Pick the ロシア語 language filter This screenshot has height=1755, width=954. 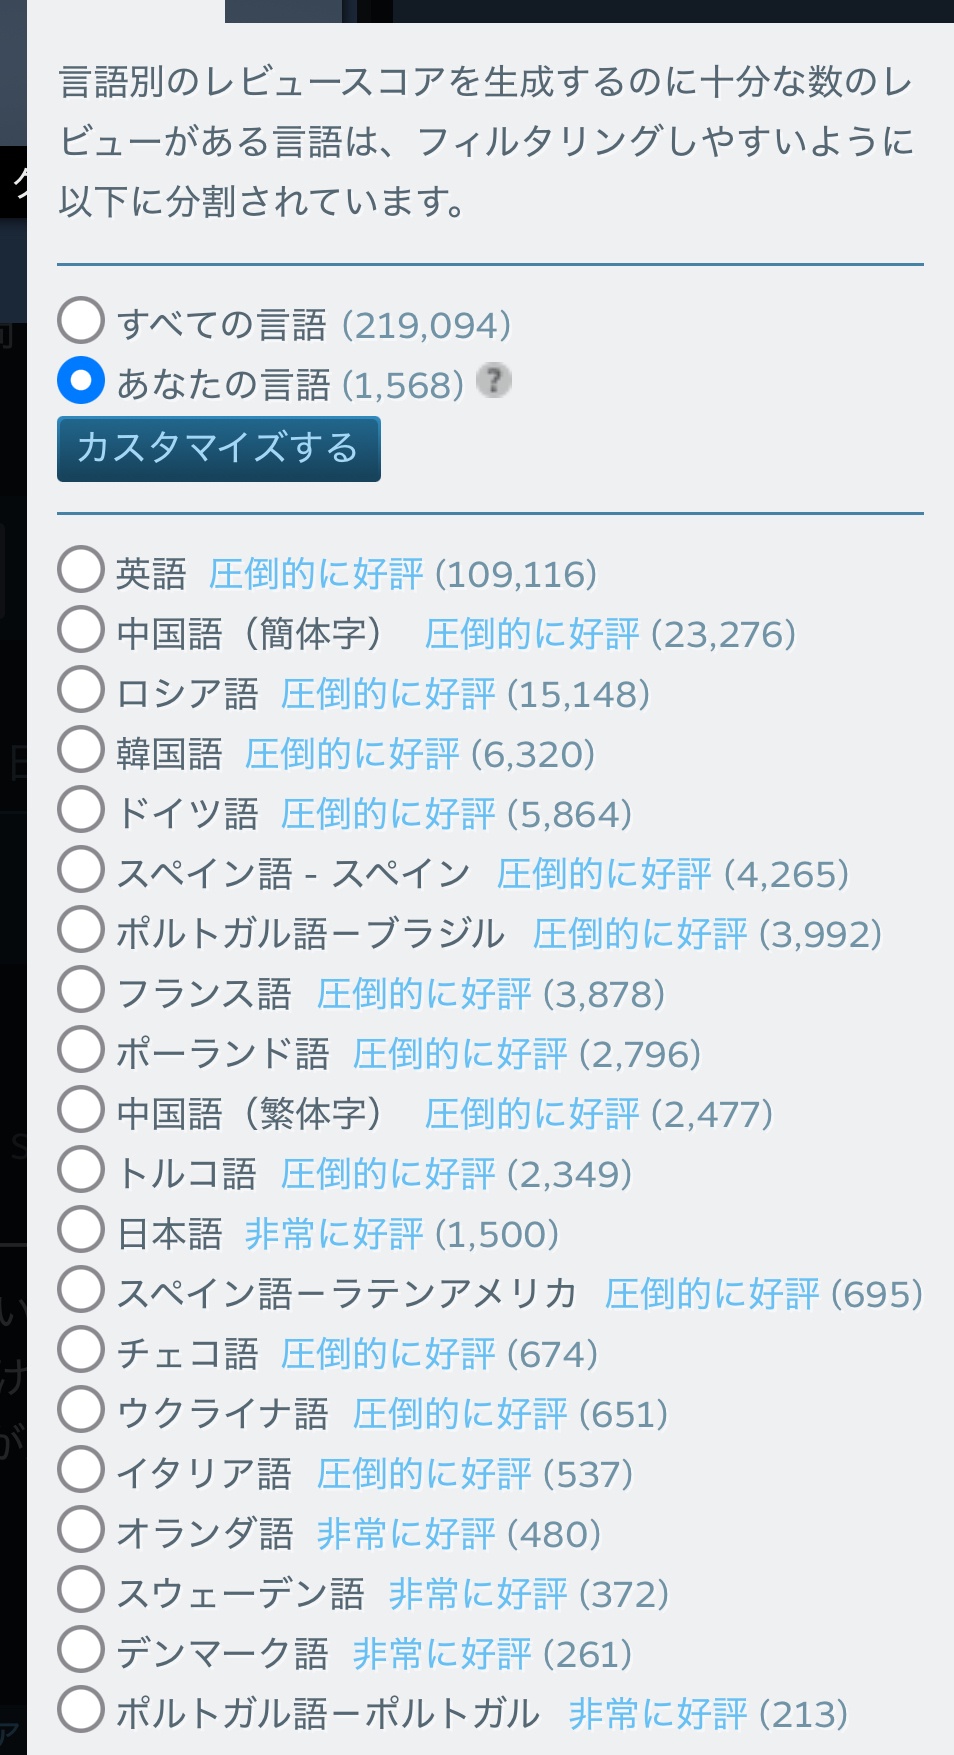click(x=81, y=690)
